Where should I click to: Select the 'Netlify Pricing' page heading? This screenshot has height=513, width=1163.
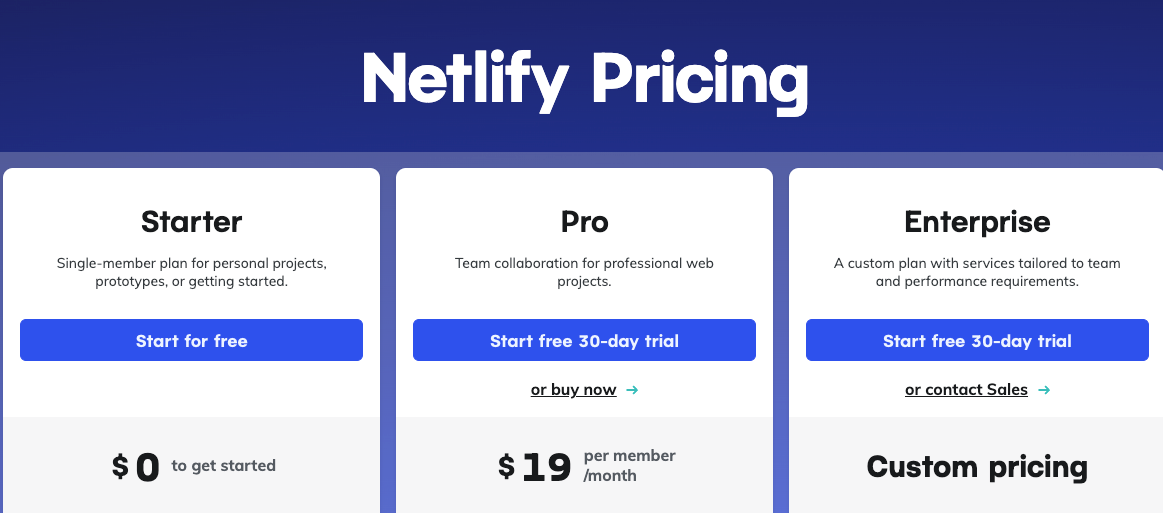click(x=584, y=80)
